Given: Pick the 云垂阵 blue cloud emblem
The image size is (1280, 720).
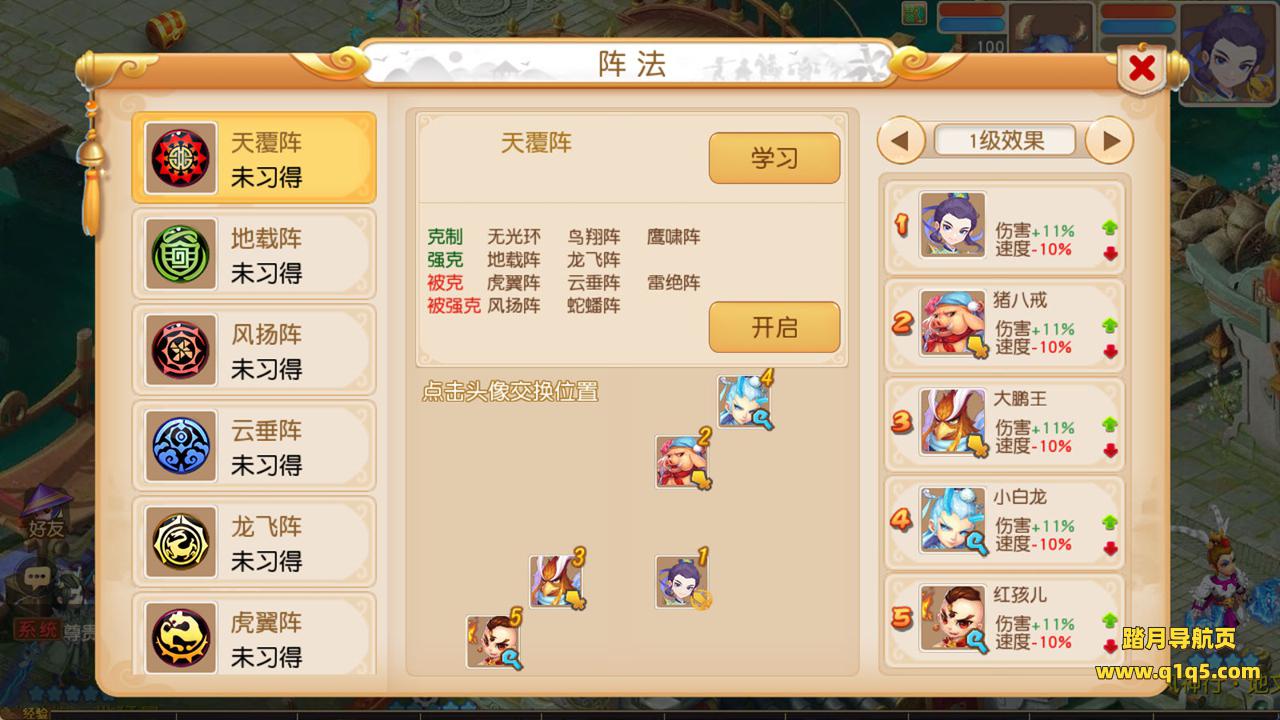Looking at the screenshot, I should click(x=181, y=446).
